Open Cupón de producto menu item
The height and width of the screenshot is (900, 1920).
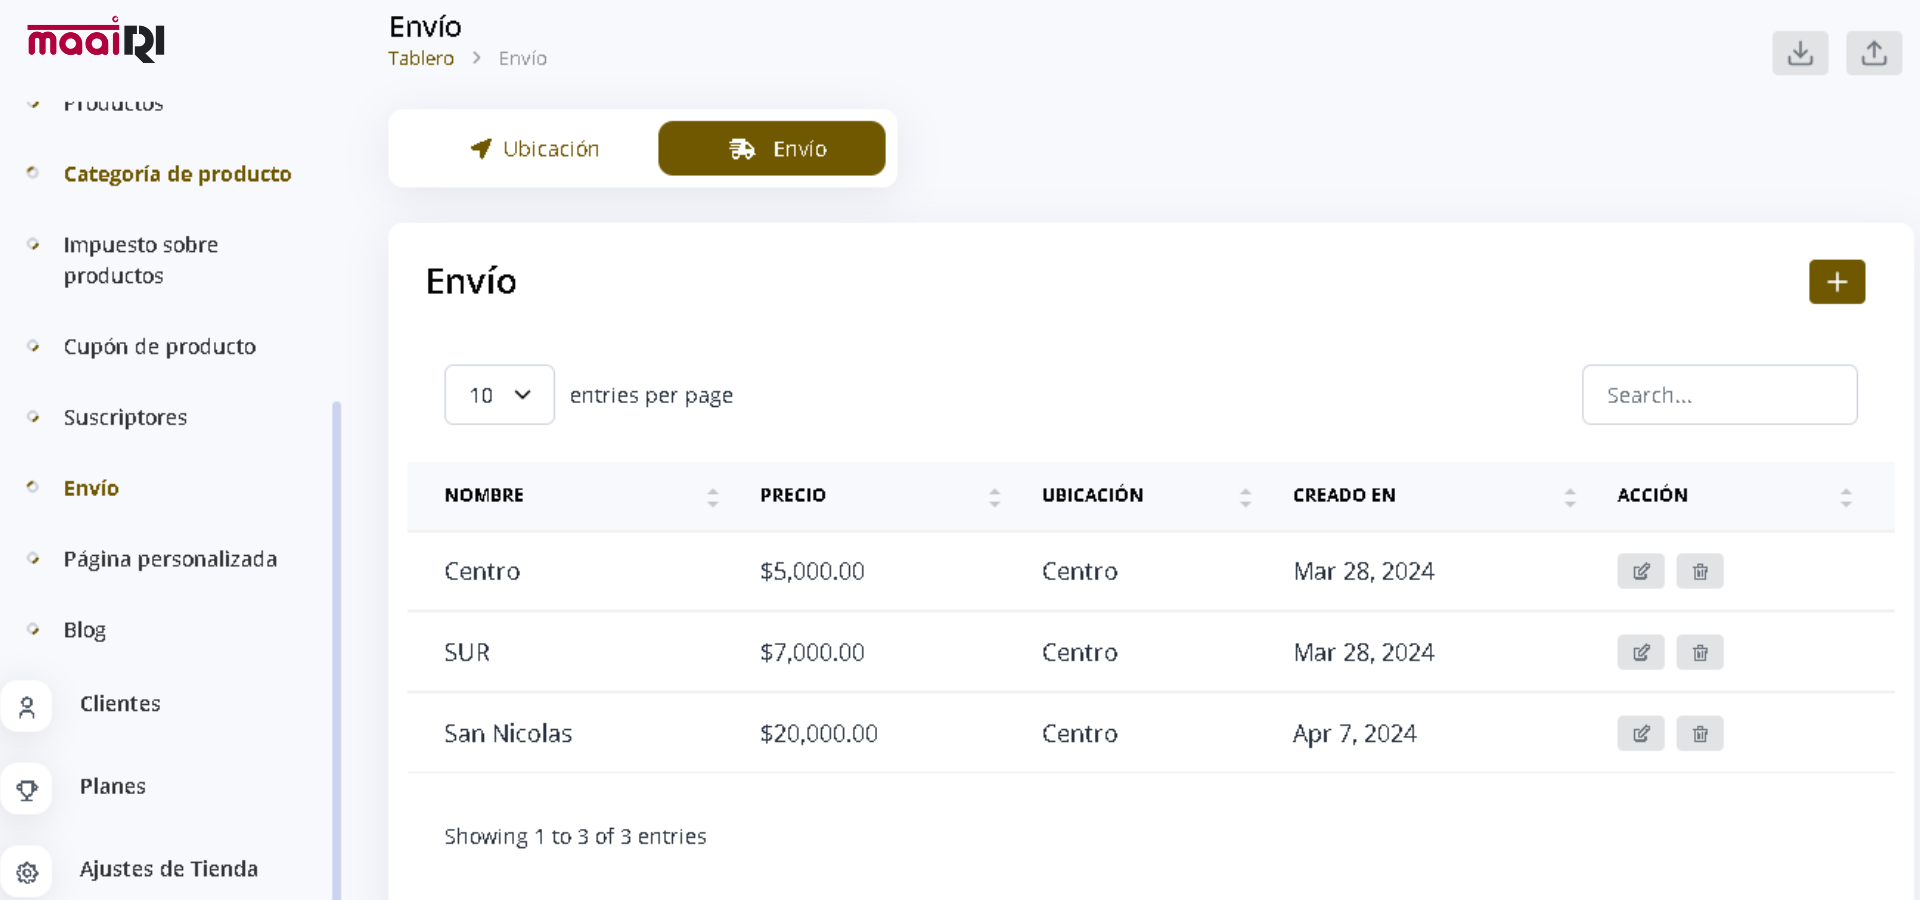pos(160,347)
